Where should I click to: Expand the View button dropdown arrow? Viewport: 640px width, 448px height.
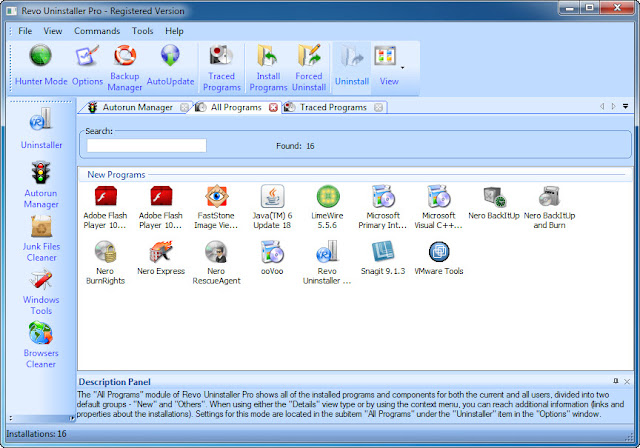tap(402, 68)
